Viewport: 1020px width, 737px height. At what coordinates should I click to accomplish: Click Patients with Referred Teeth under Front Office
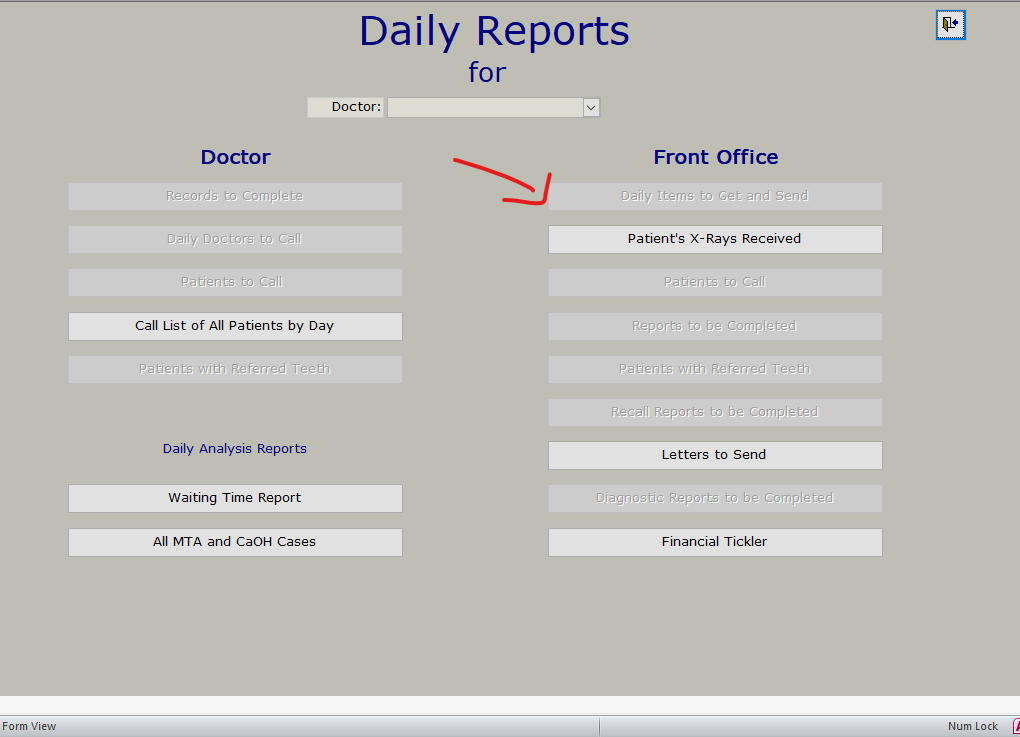(715, 369)
